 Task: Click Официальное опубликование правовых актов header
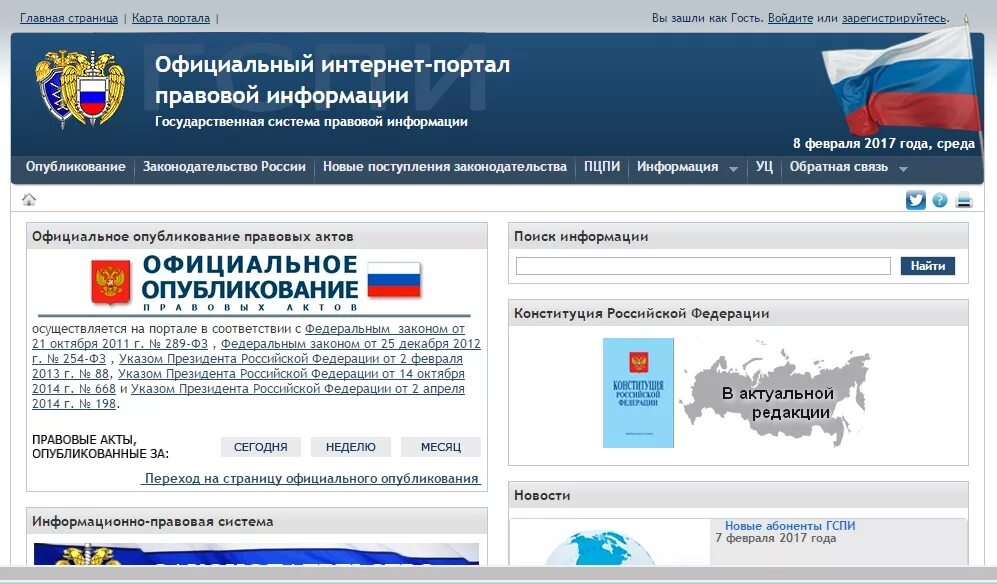coord(257,236)
